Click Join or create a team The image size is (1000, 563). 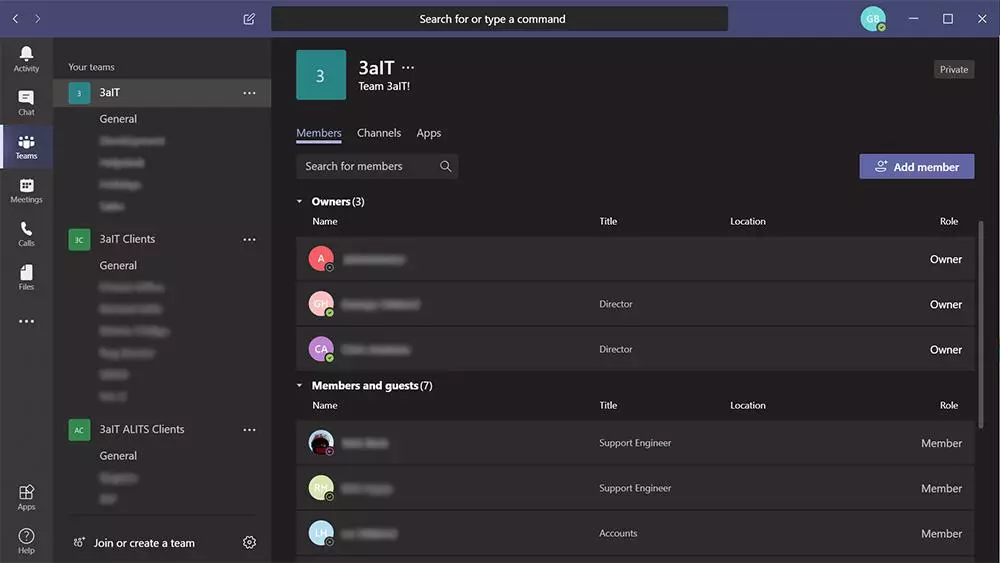(x=143, y=543)
